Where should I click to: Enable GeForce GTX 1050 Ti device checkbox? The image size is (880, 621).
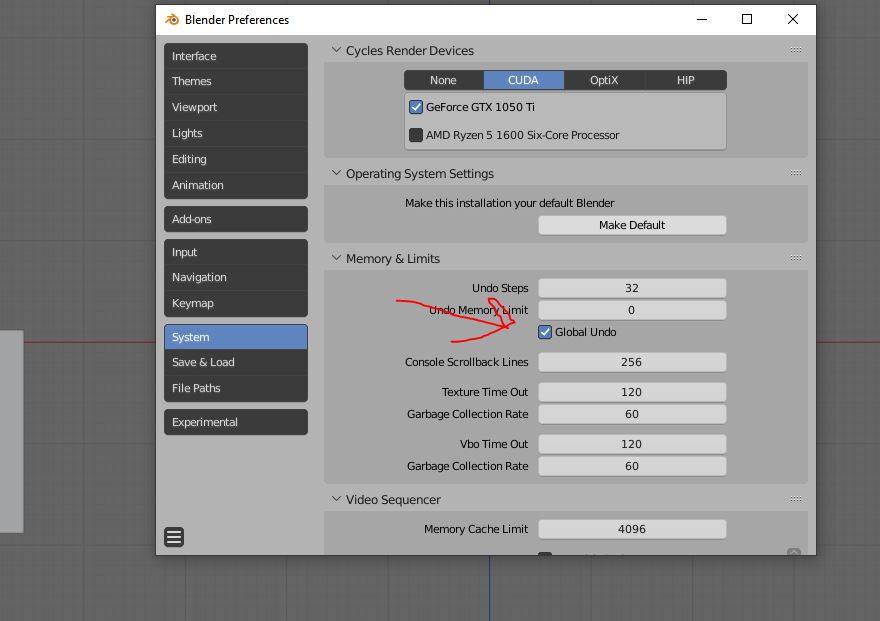click(x=416, y=107)
